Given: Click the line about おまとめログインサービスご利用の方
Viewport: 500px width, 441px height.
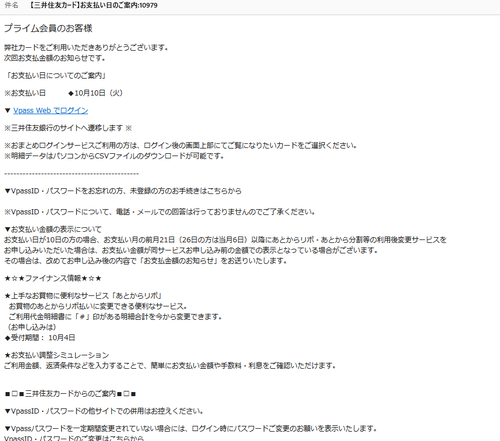Looking at the screenshot, I should [x=180, y=145].
